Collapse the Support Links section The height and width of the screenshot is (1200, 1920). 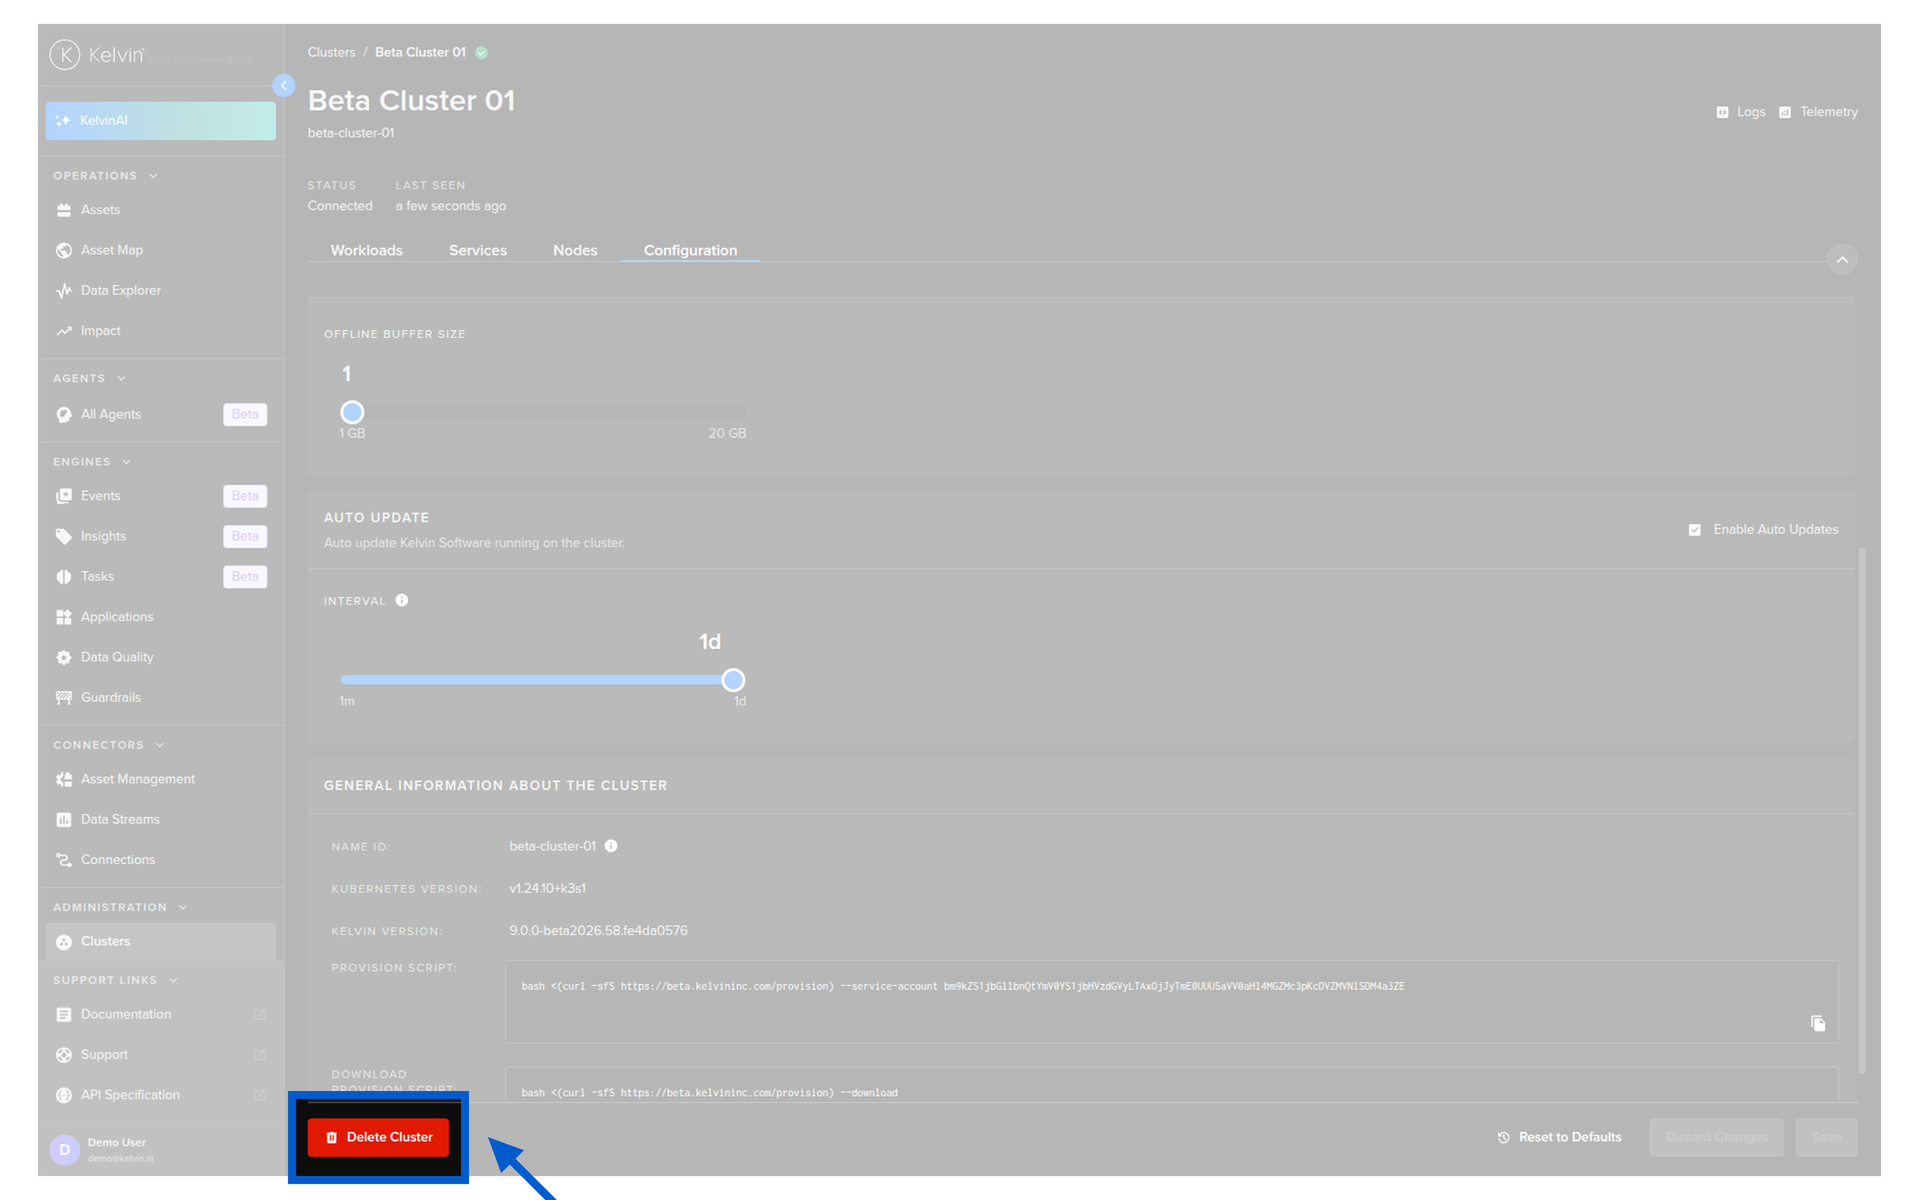(173, 980)
